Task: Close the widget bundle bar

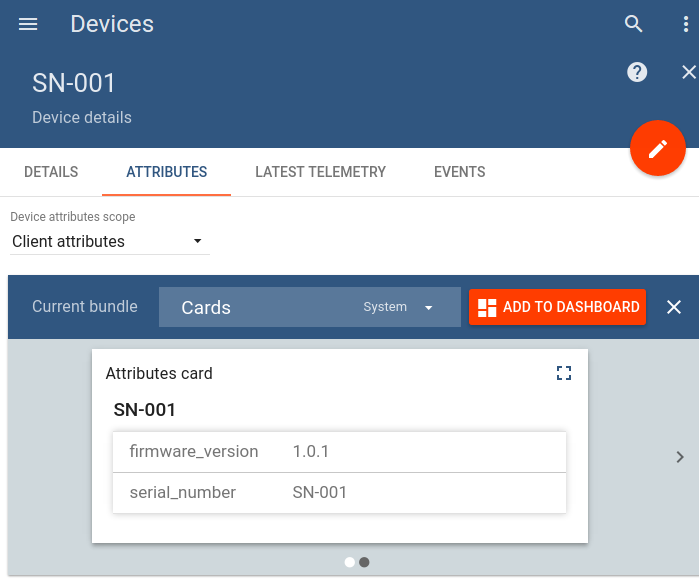Action: click(x=674, y=307)
